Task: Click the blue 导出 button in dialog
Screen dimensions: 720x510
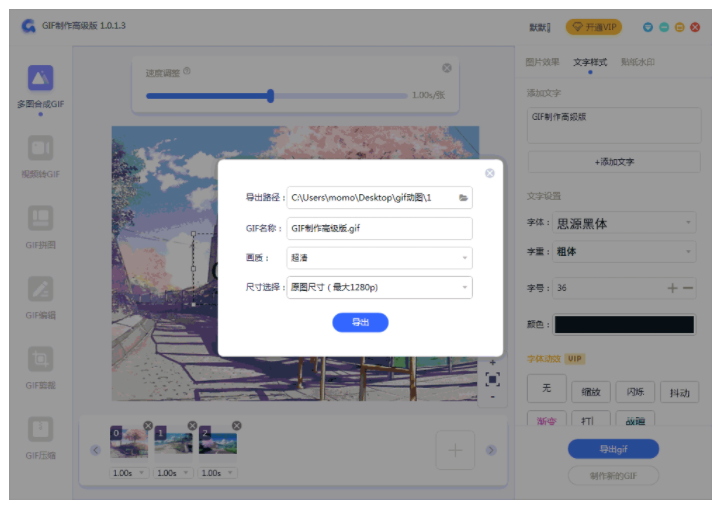Action: (x=360, y=322)
